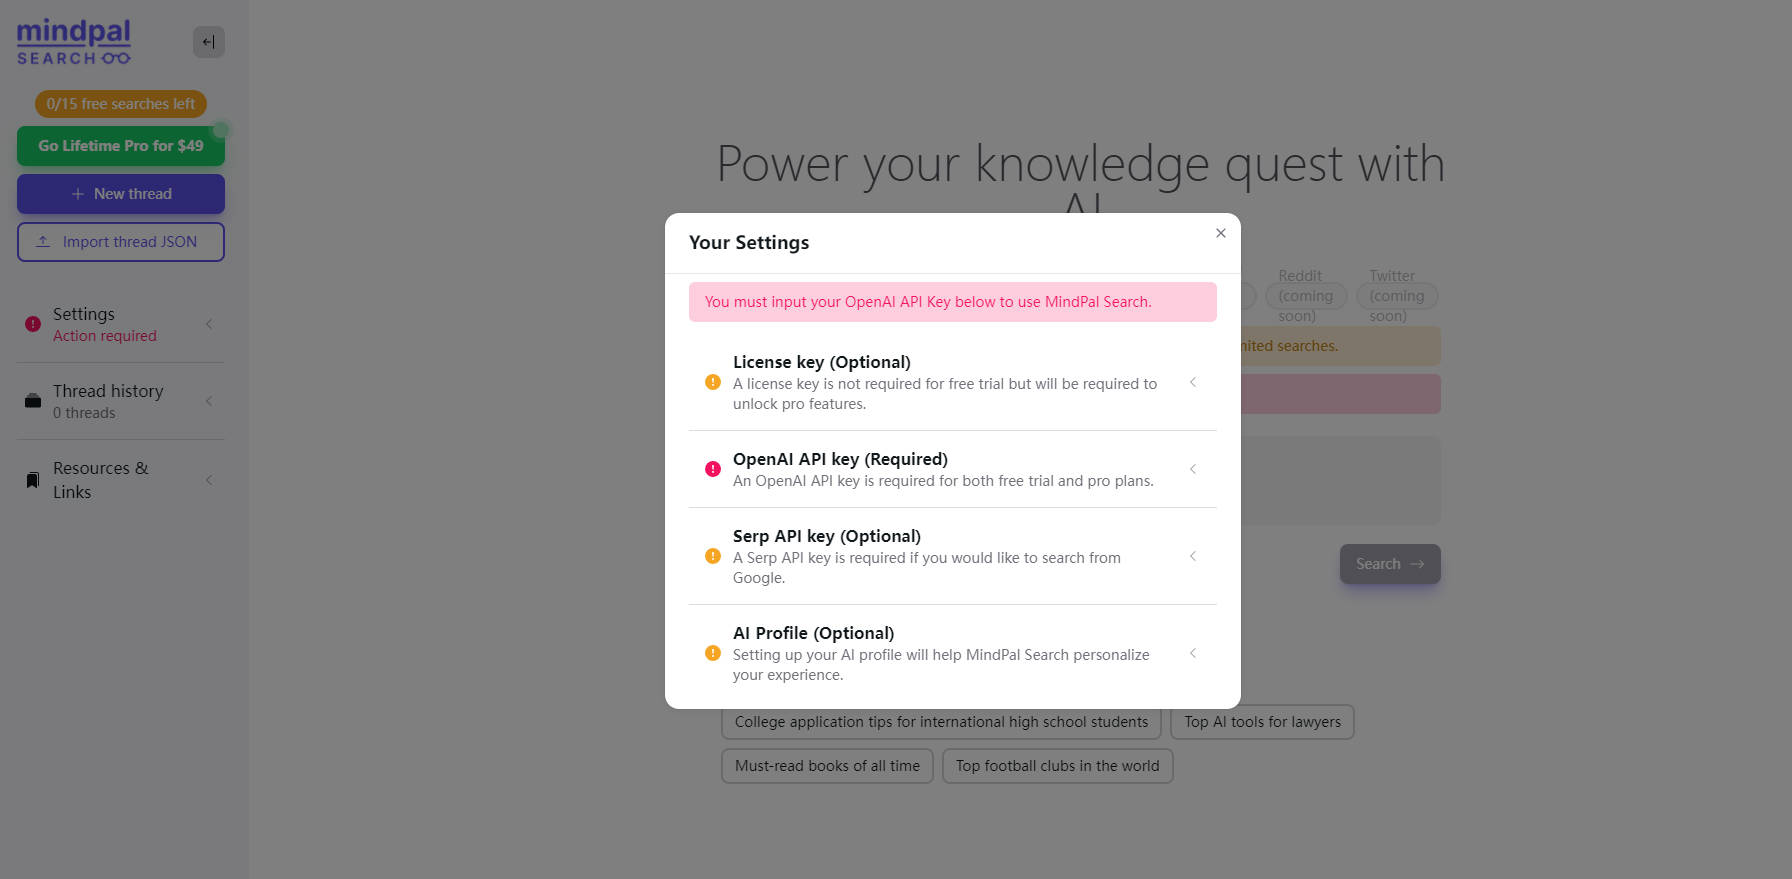Image resolution: width=1792 pixels, height=879 pixels.
Task: Click 0/15 free searches left badge
Action: tap(121, 104)
